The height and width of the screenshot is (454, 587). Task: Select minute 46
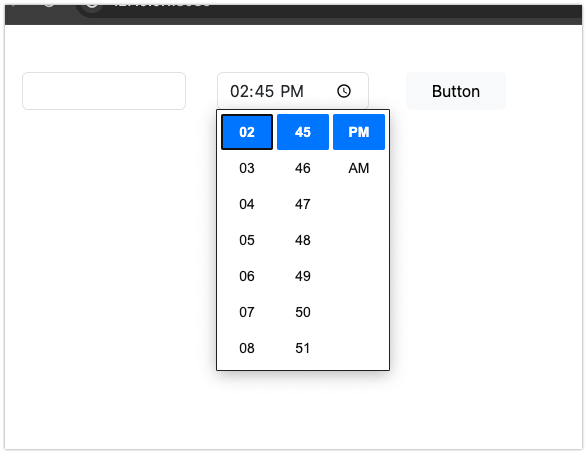[x=302, y=168]
